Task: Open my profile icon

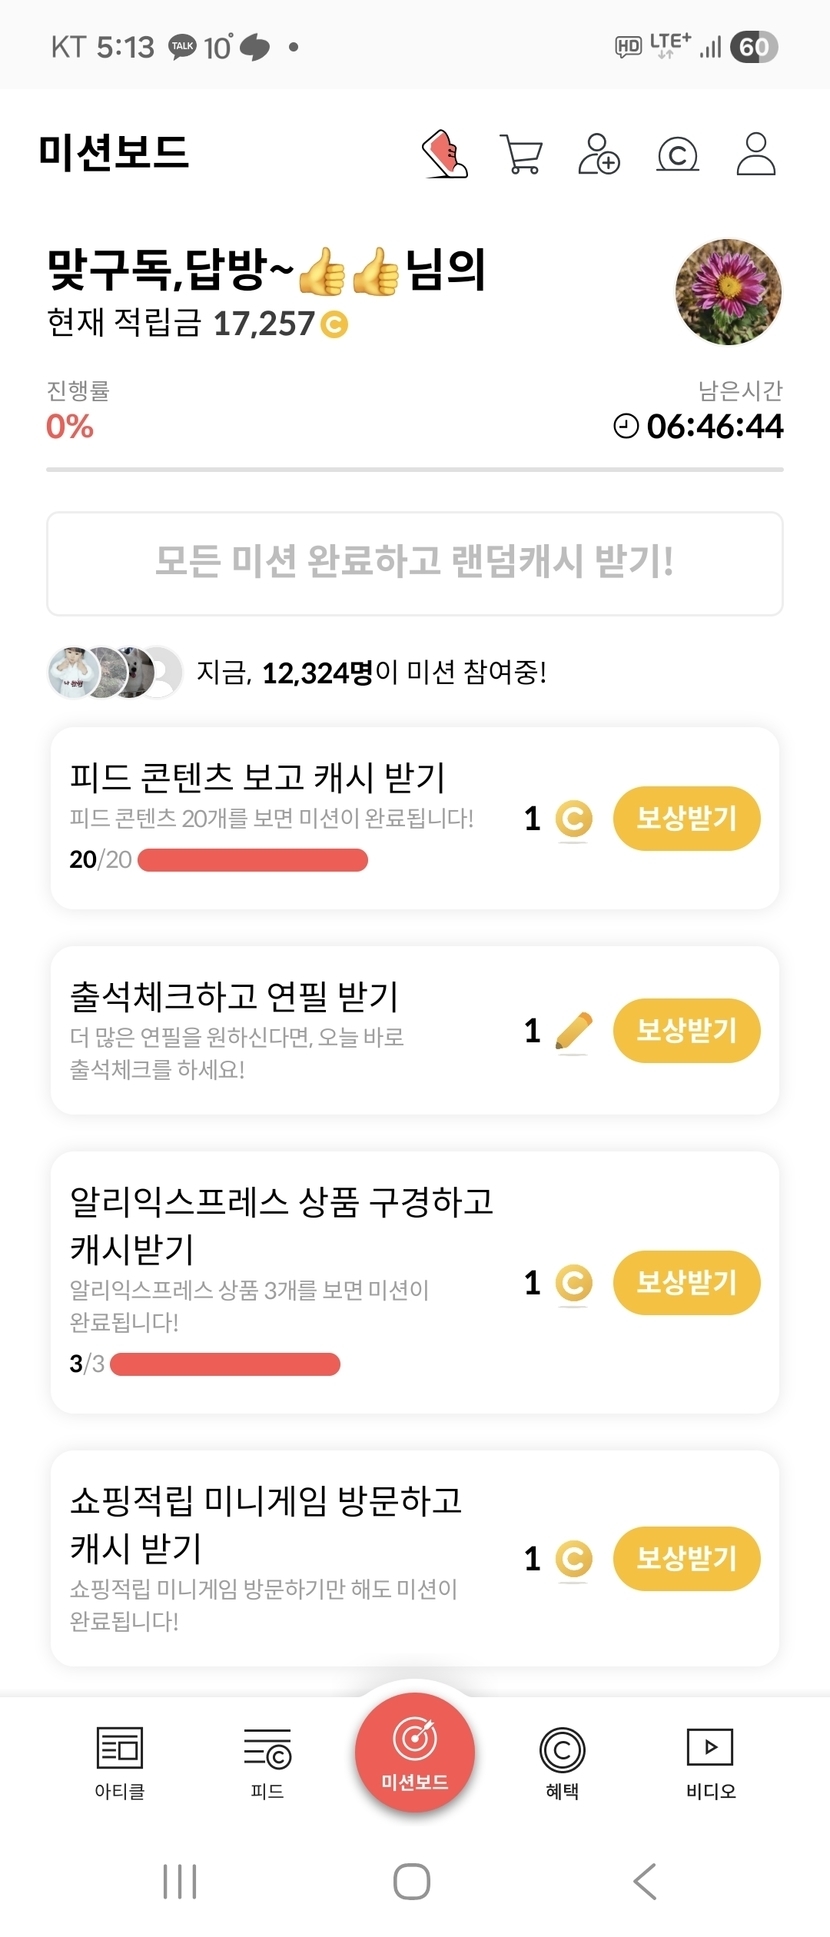Action: pos(755,154)
